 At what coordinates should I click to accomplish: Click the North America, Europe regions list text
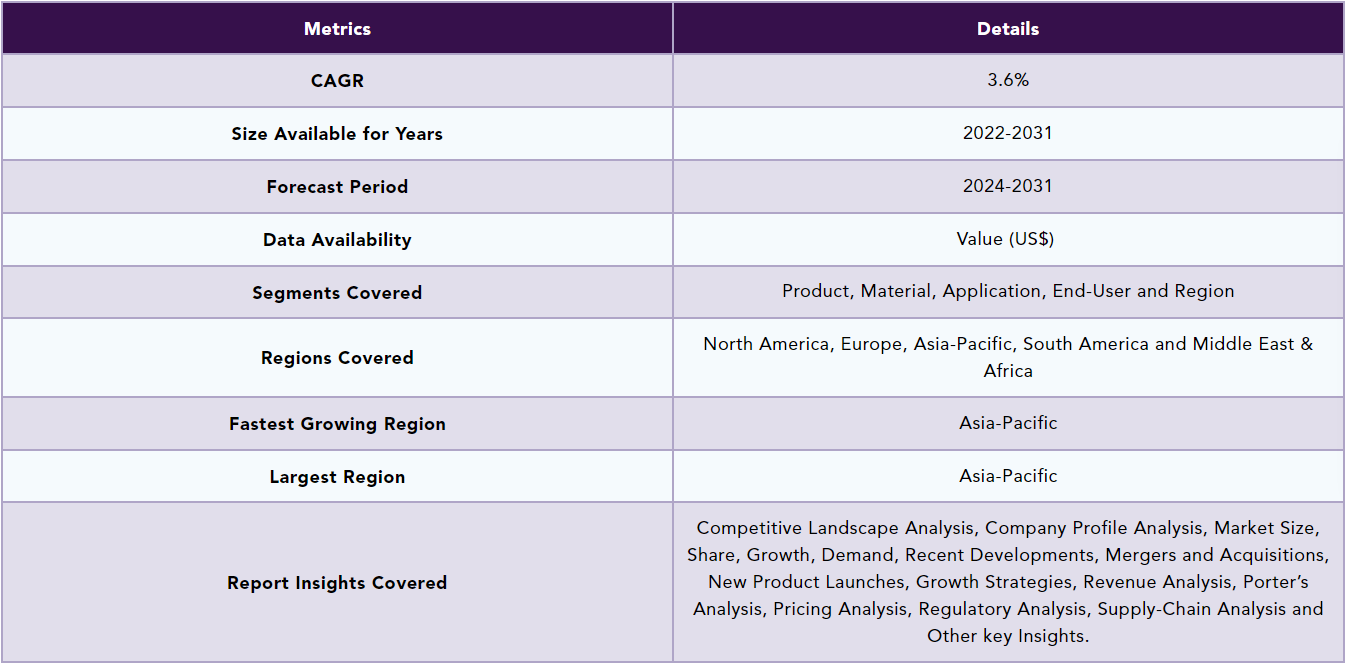(x=1007, y=357)
